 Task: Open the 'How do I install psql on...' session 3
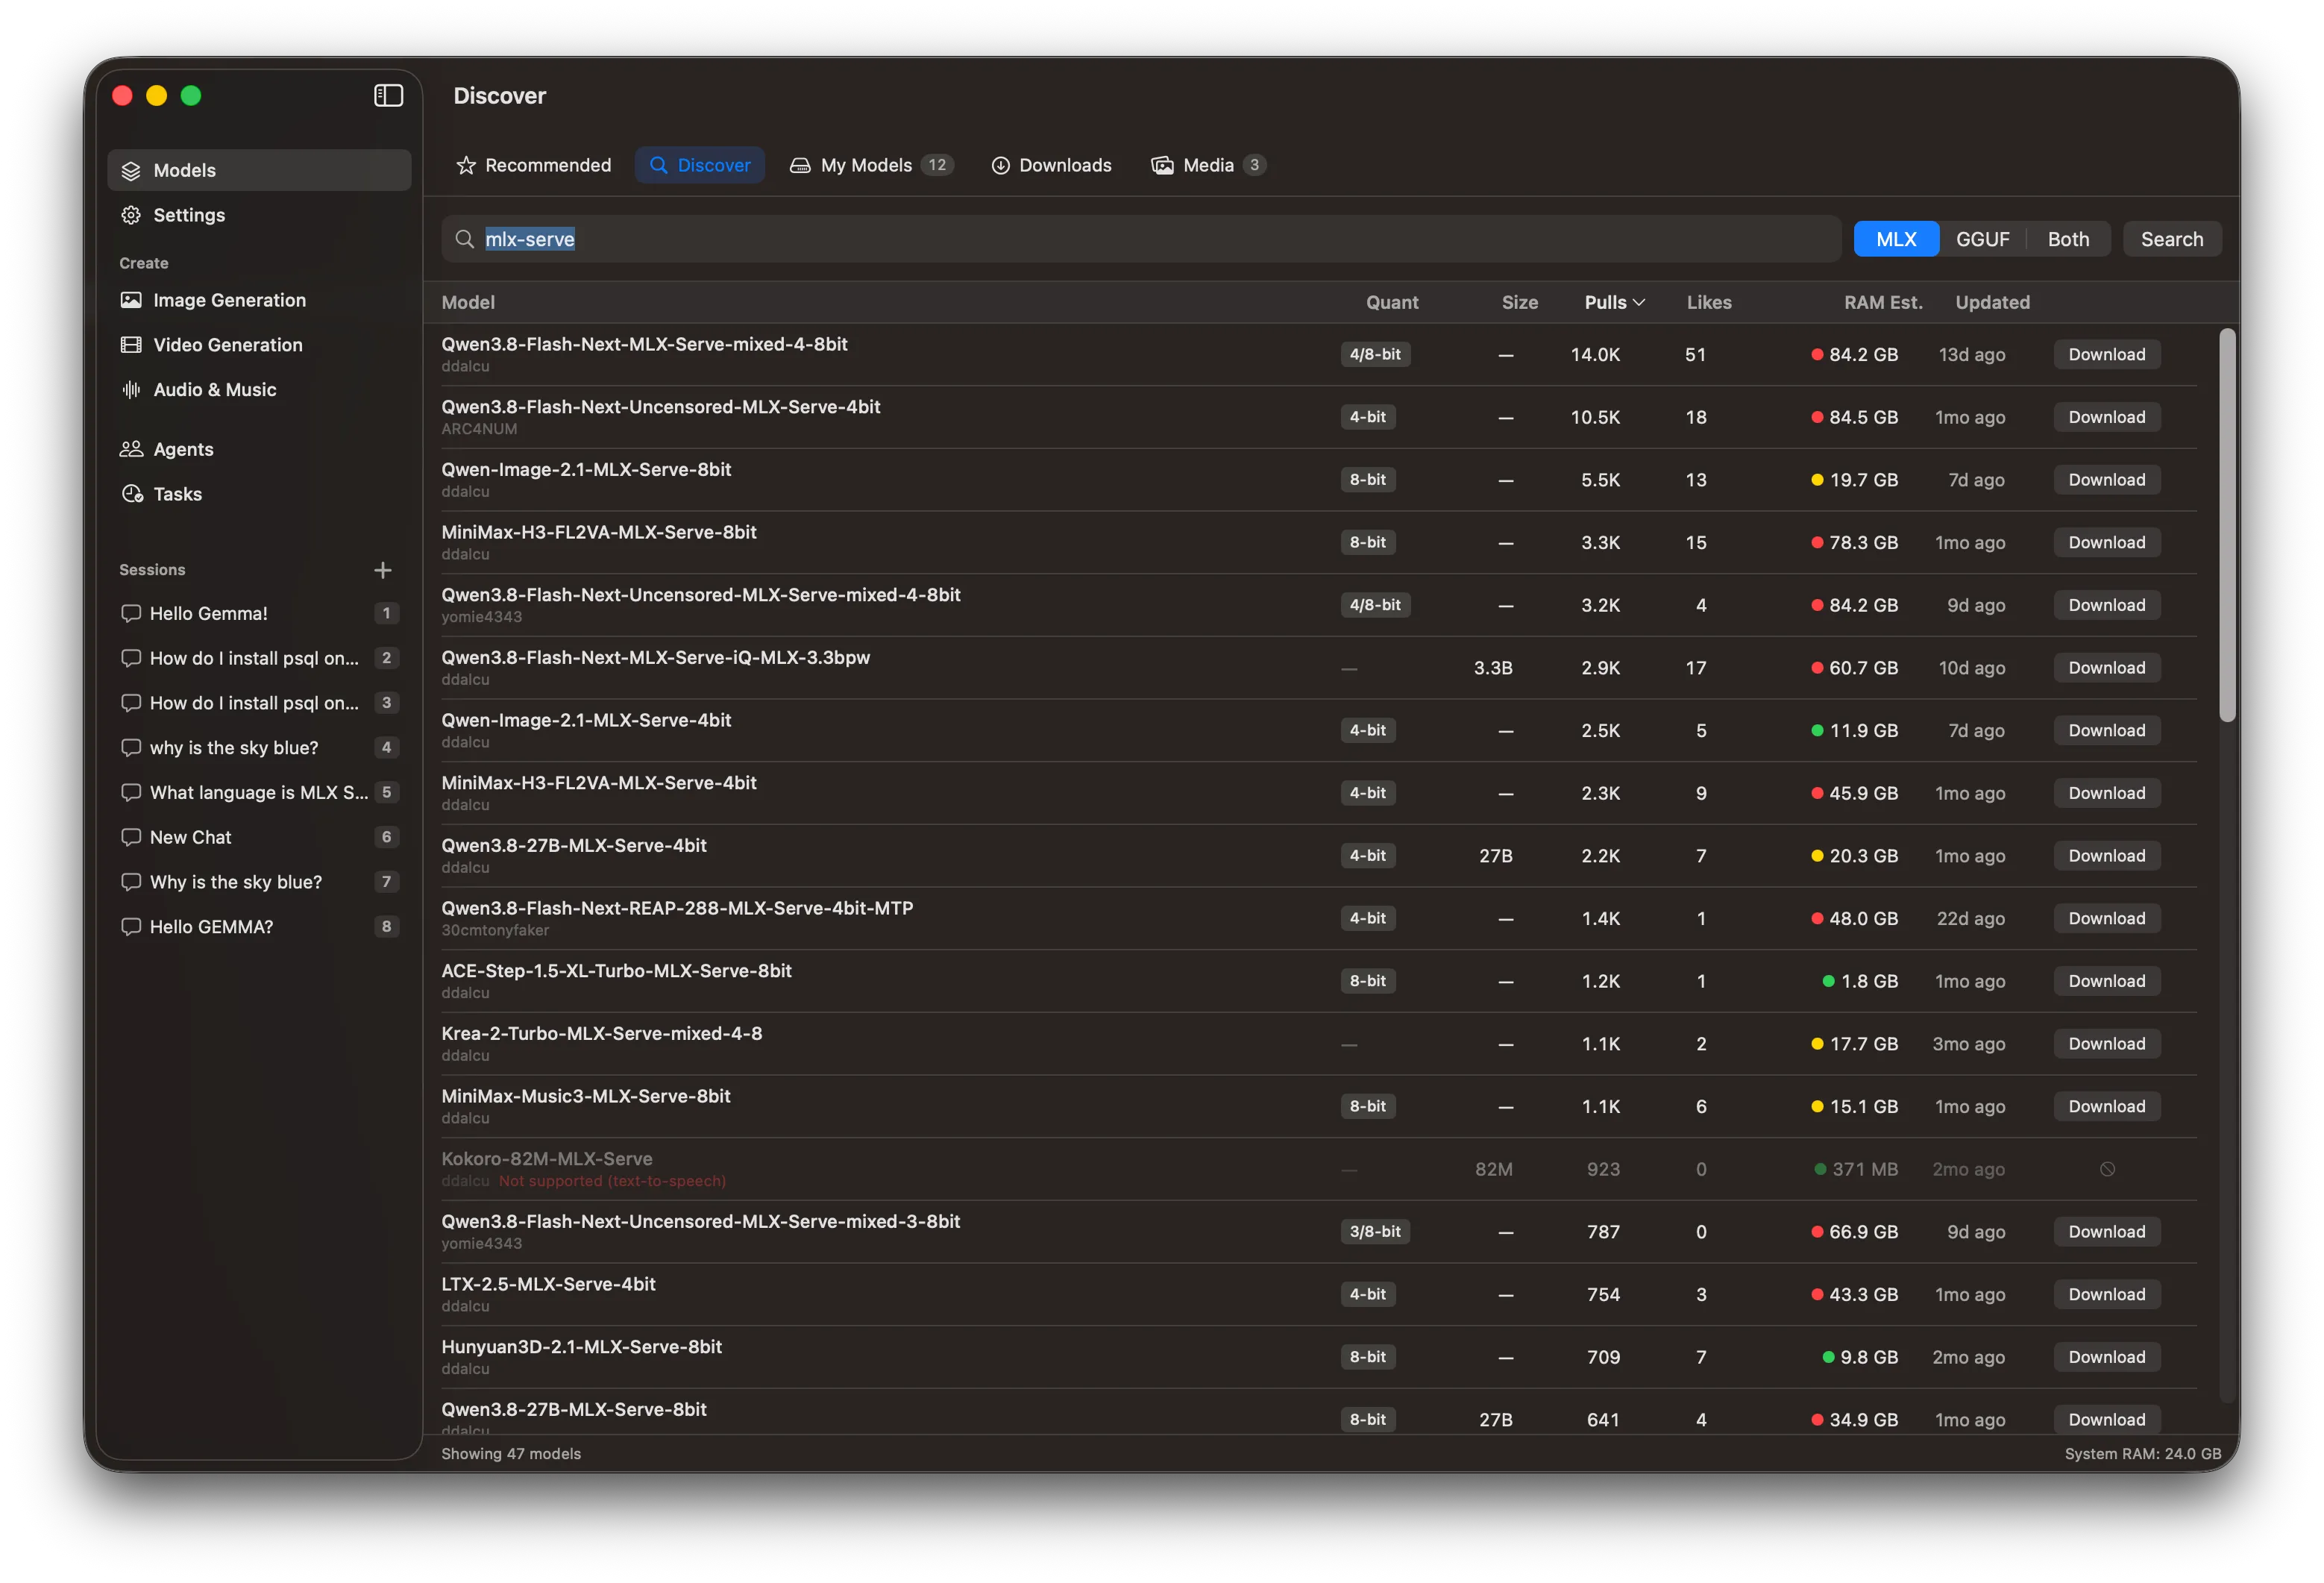(x=259, y=703)
